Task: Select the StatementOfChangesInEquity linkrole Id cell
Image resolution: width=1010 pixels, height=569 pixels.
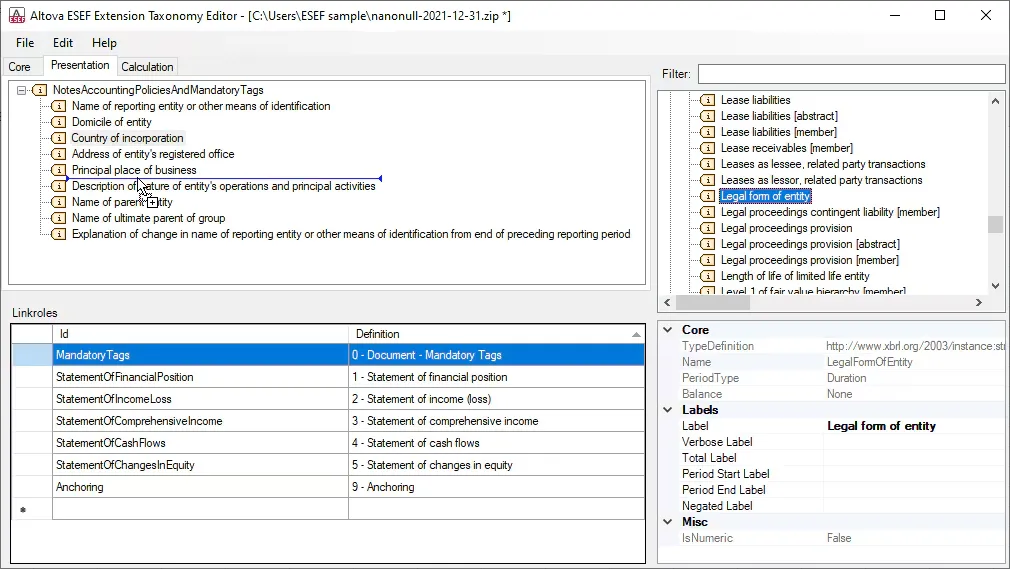Action: click(x=200, y=465)
